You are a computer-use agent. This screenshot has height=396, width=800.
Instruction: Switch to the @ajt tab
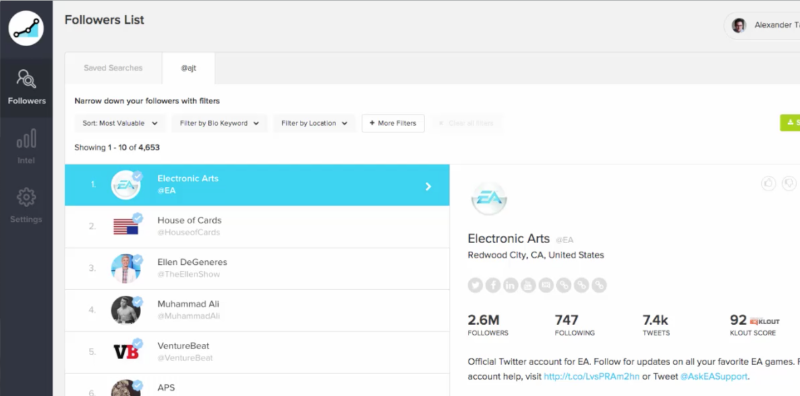click(x=188, y=68)
